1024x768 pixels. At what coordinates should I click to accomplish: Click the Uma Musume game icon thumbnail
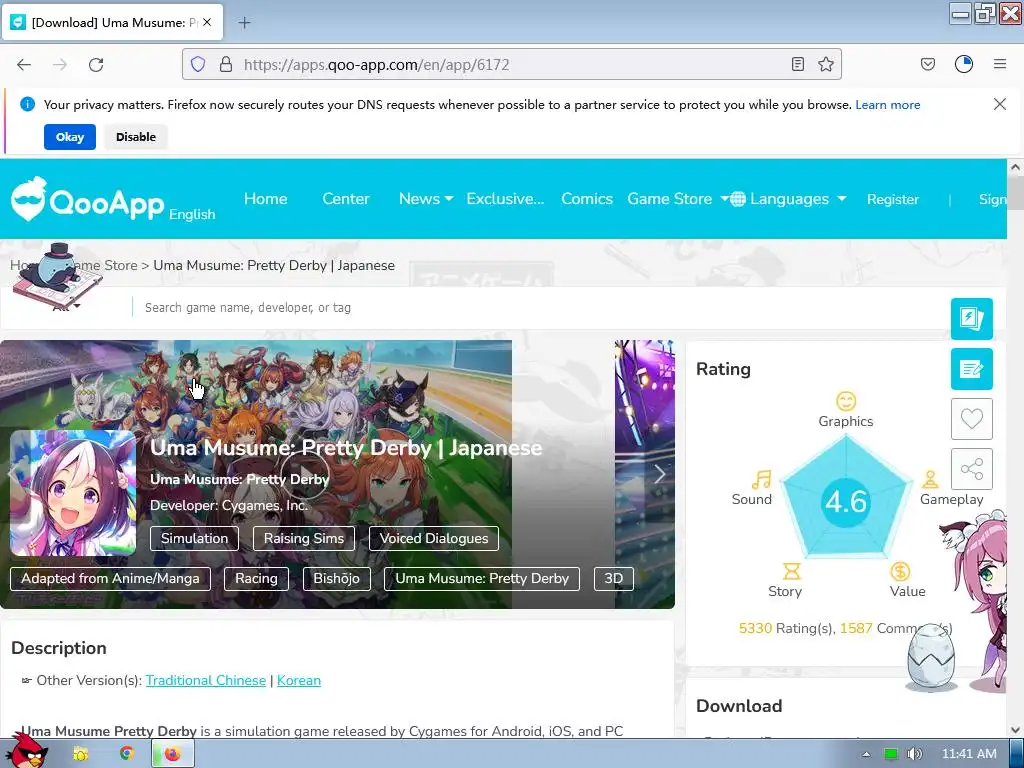click(x=73, y=493)
